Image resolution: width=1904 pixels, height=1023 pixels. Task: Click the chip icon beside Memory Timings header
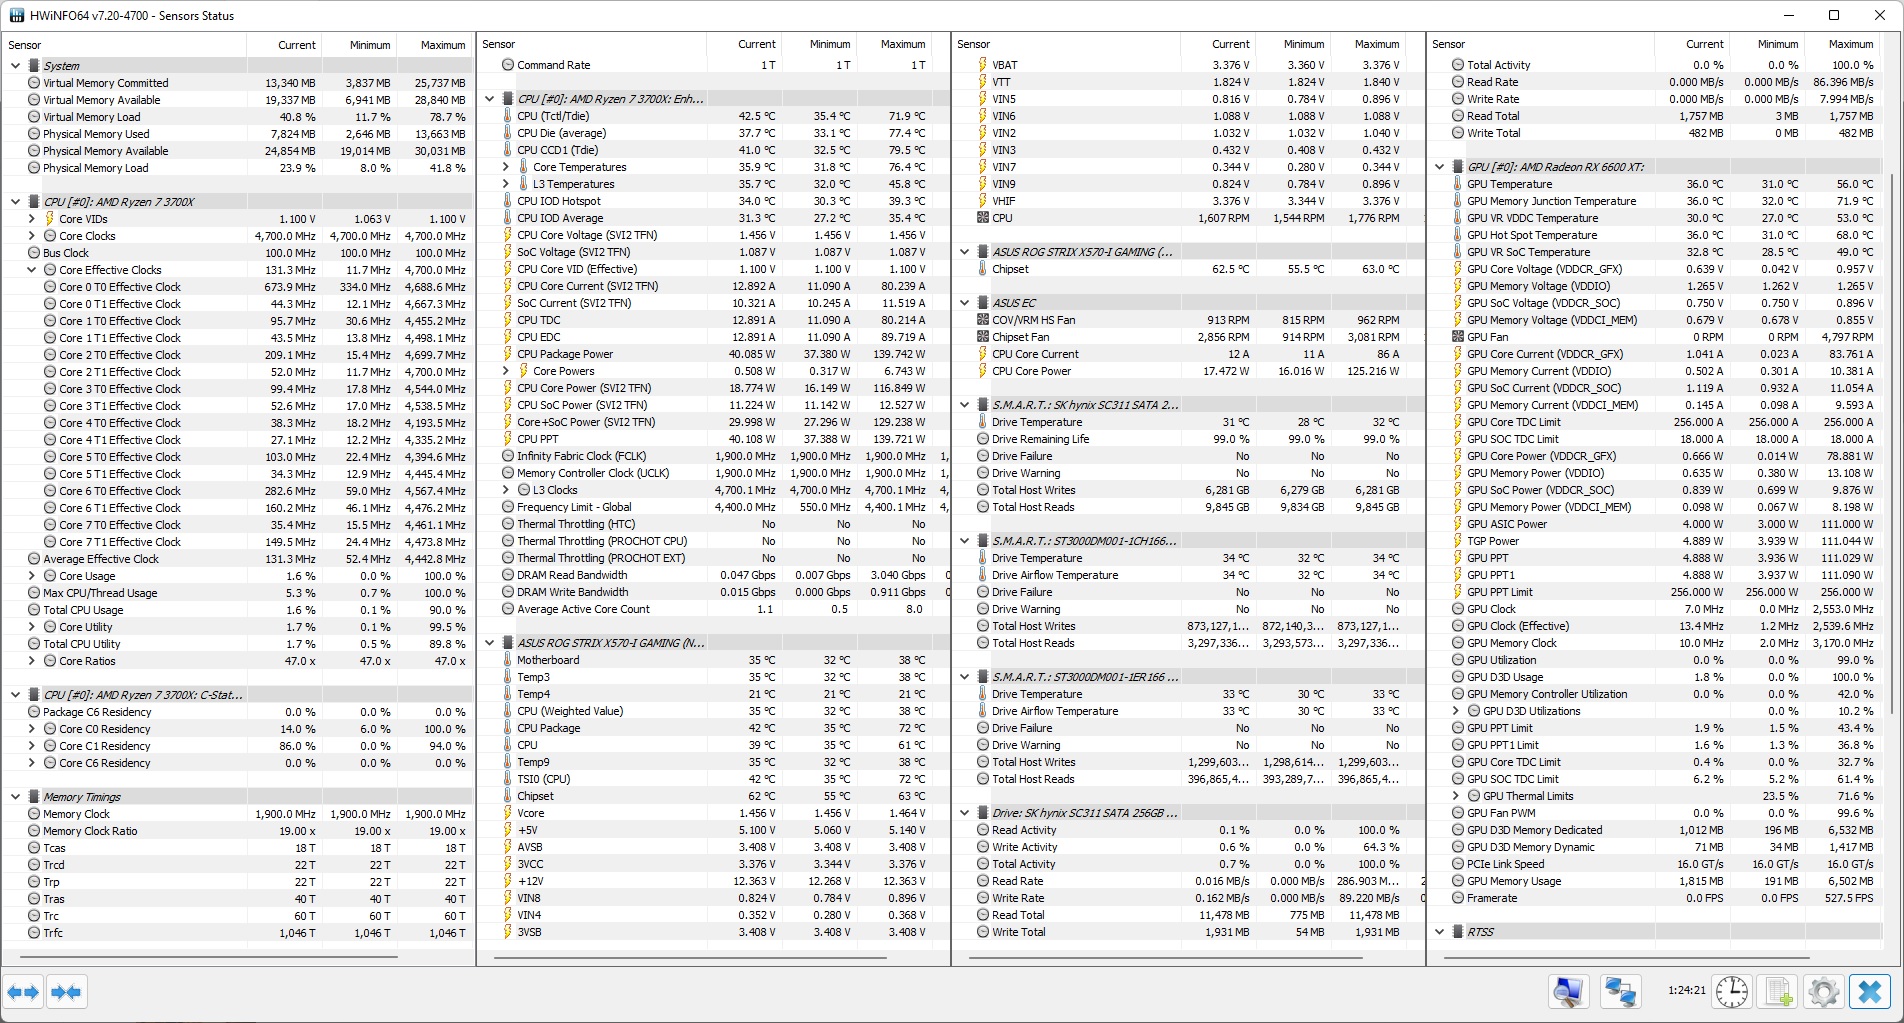[33, 797]
